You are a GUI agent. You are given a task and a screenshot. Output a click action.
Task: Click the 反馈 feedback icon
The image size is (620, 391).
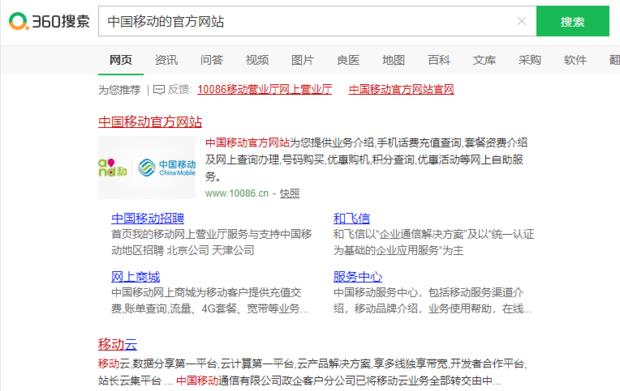tap(159, 90)
